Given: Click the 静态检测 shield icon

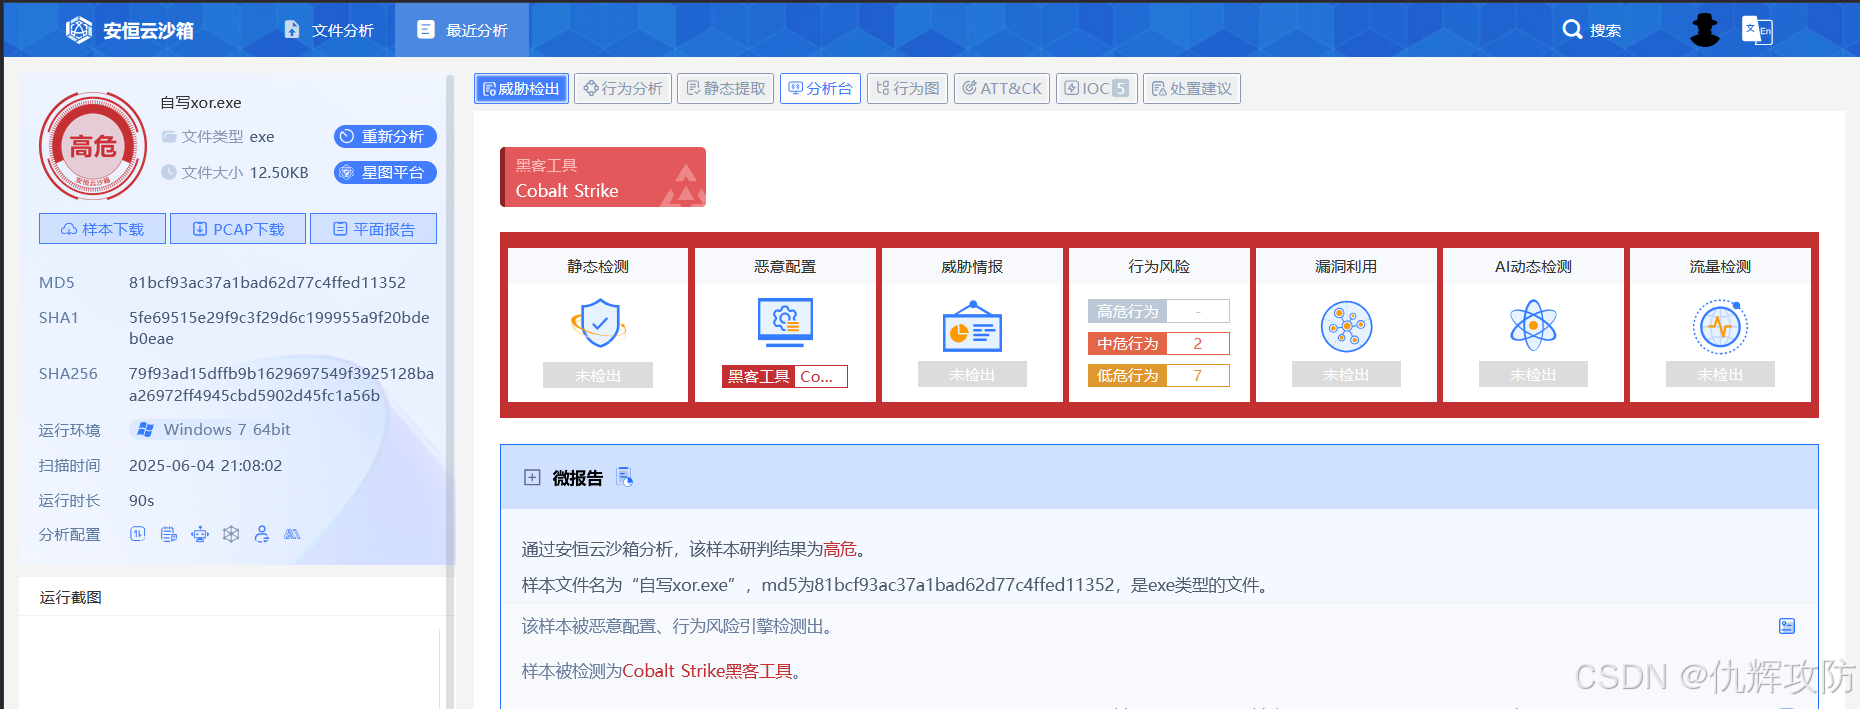Looking at the screenshot, I should point(598,324).
